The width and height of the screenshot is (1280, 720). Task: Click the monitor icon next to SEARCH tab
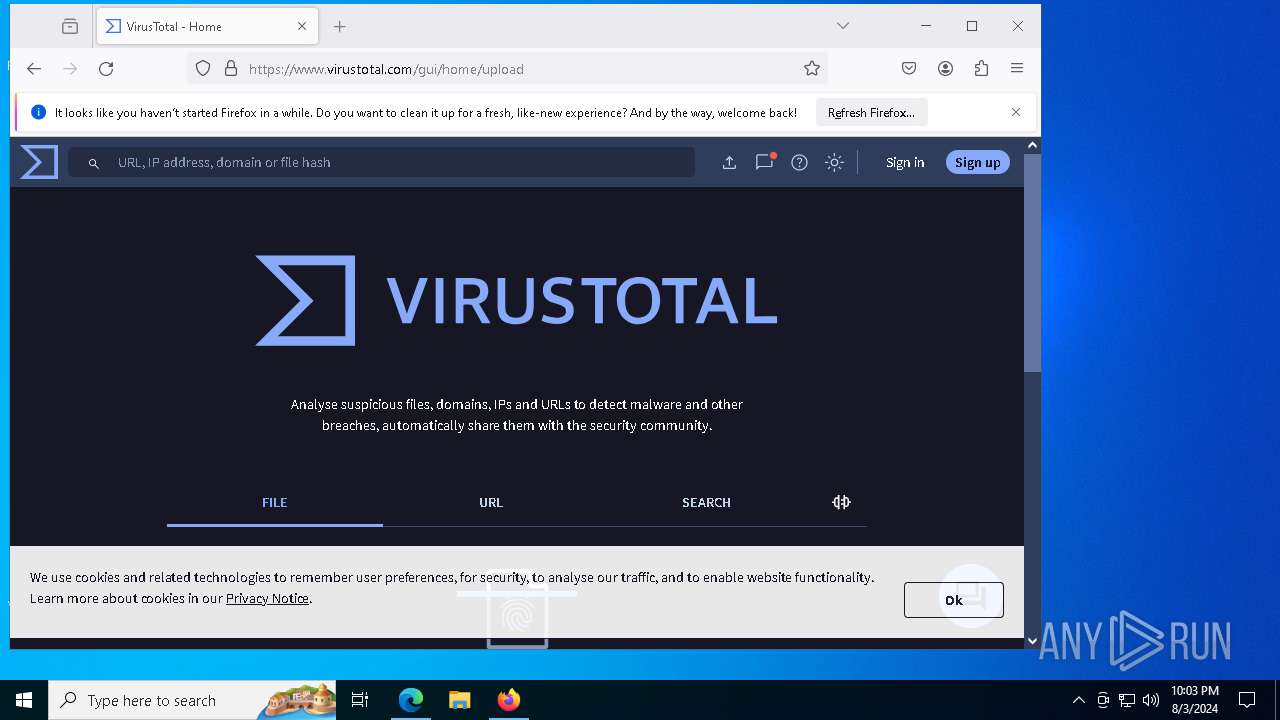(x=841, y=502)
